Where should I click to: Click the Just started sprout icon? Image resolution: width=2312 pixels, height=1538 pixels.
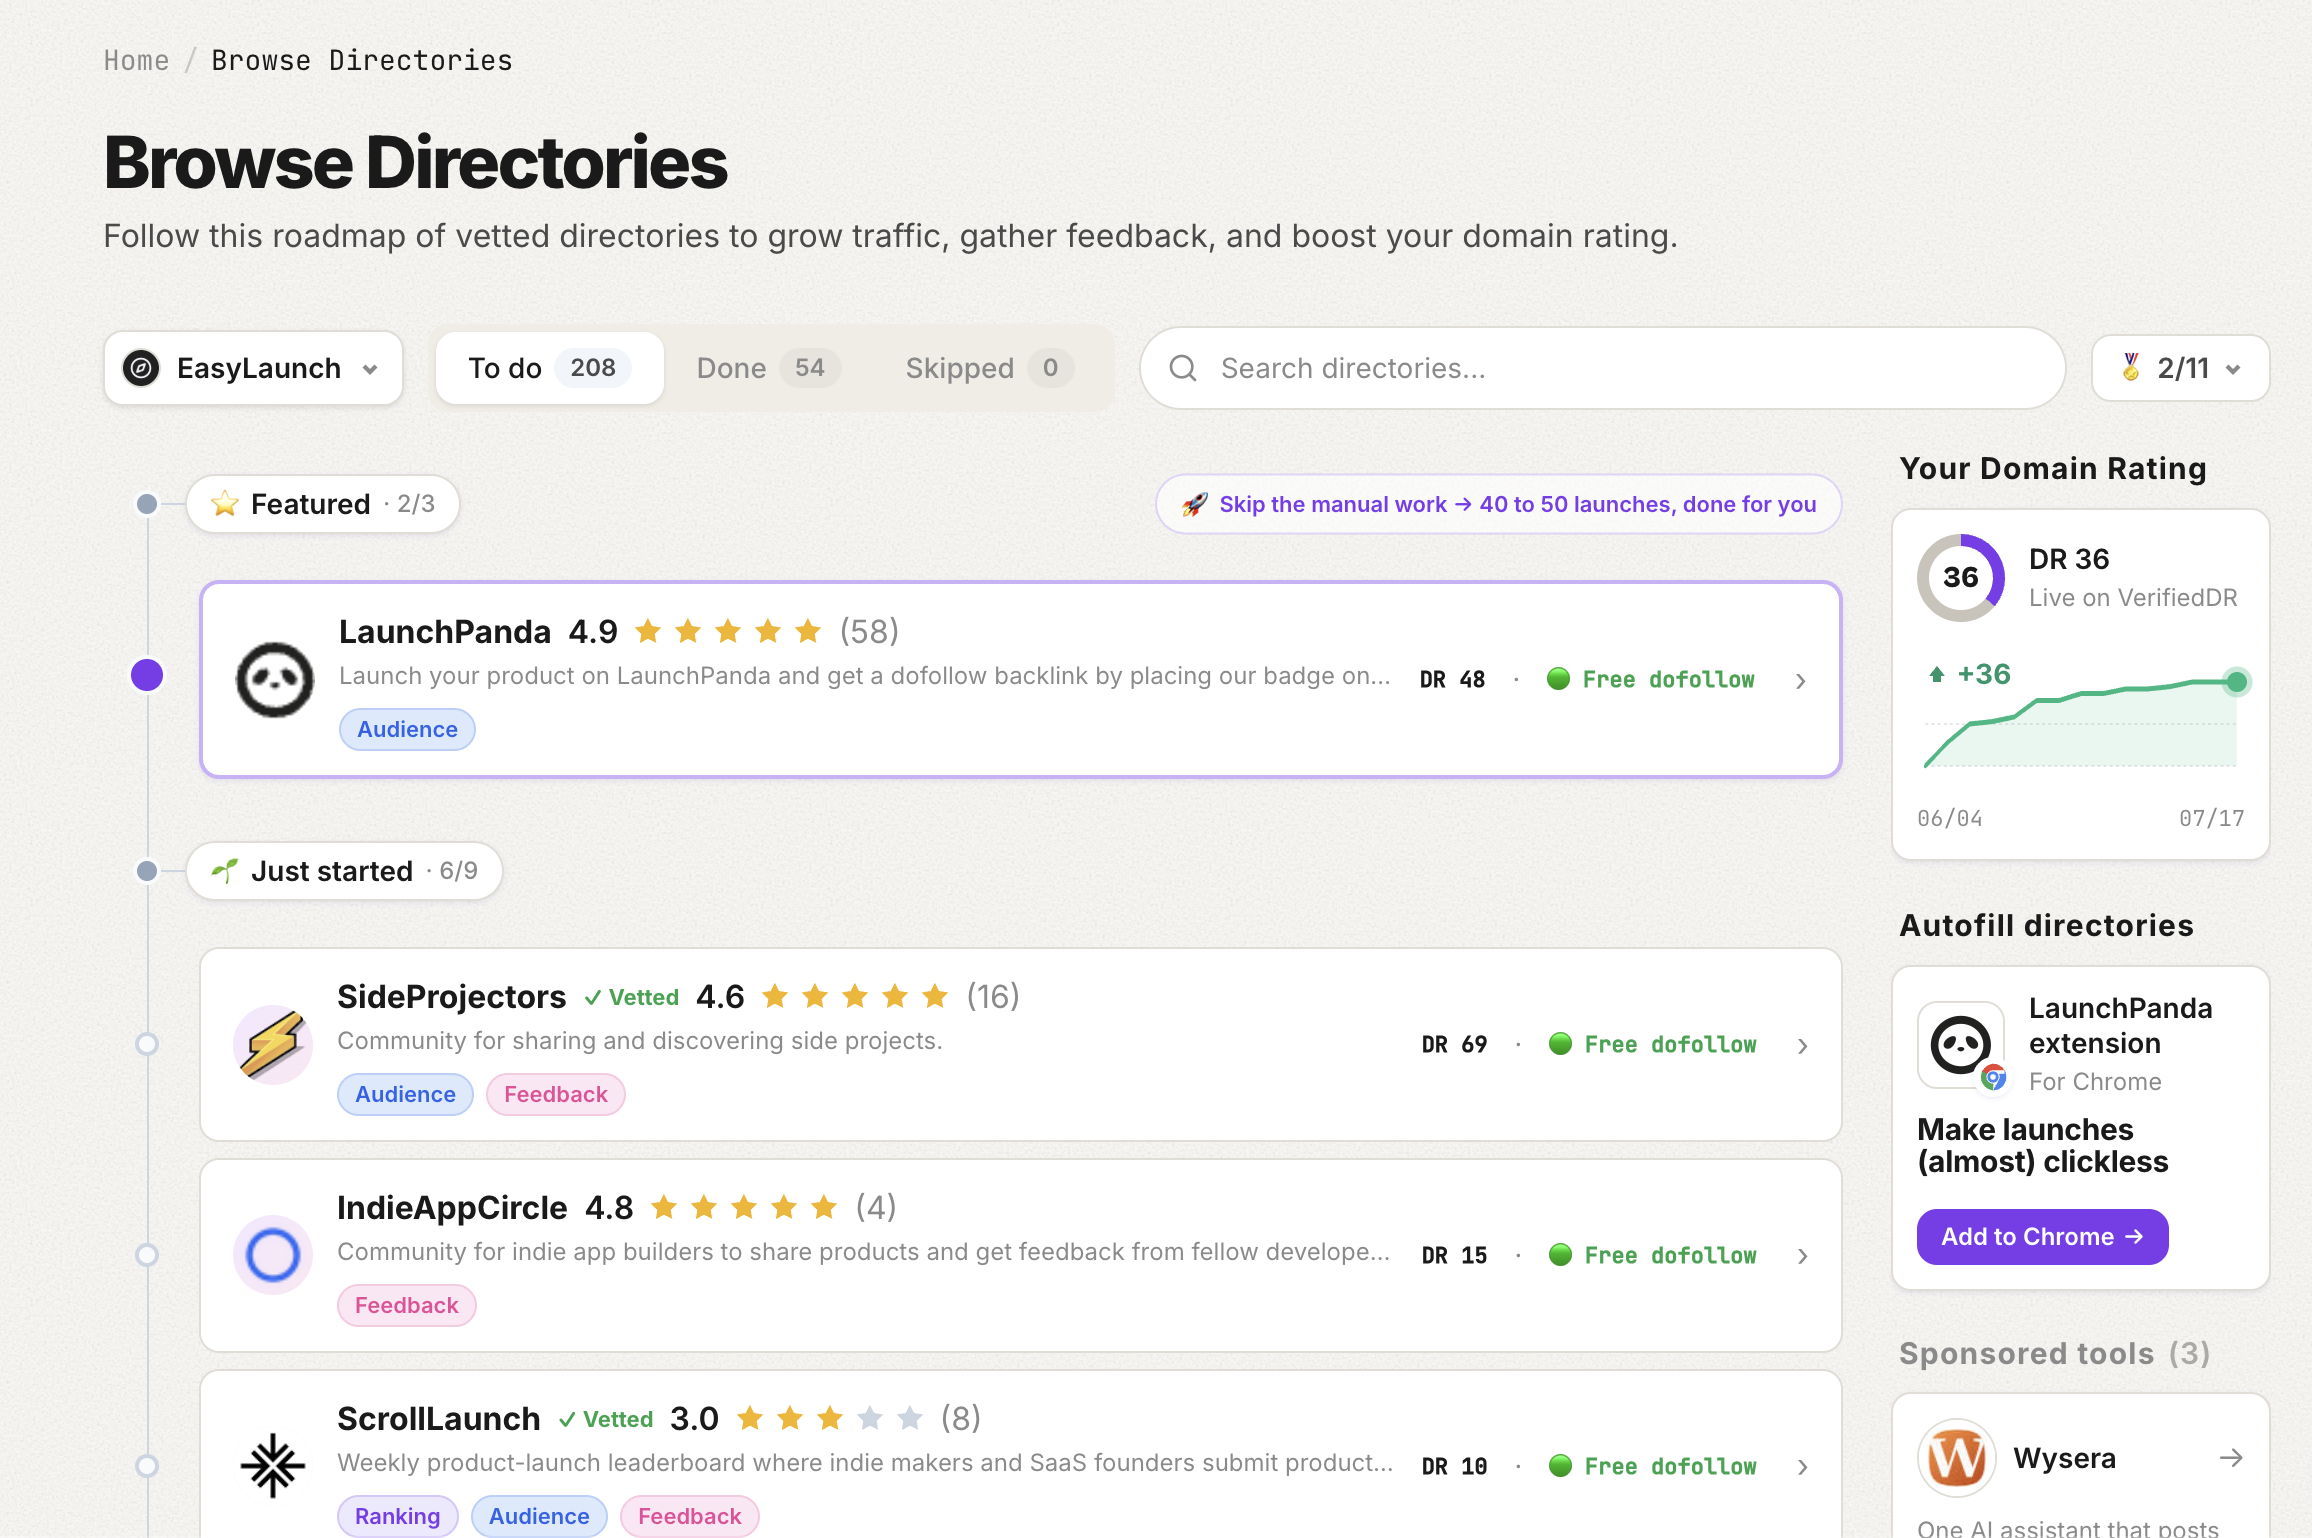[225, 871]
